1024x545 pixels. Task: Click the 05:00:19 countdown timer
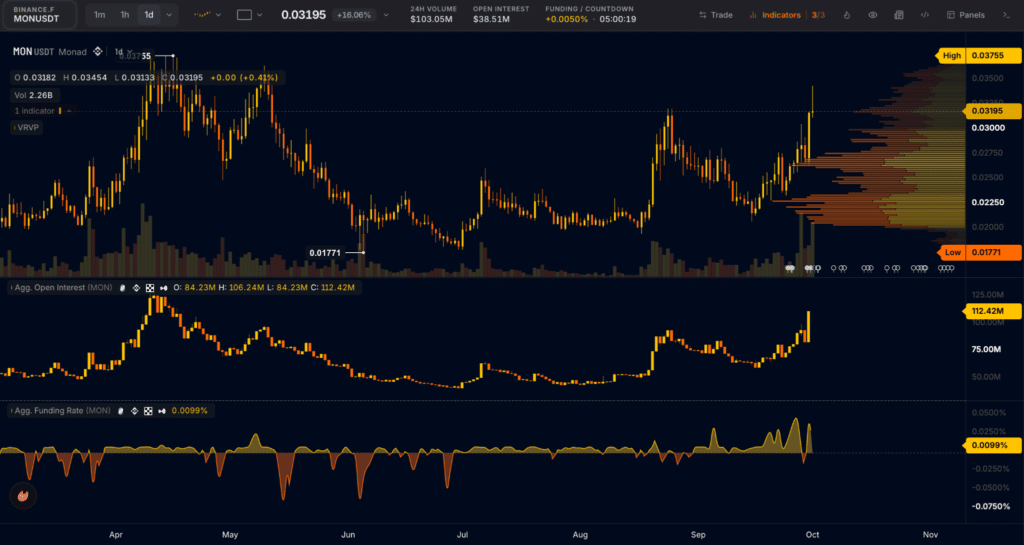pyautogui.click(x=618, y=20)
